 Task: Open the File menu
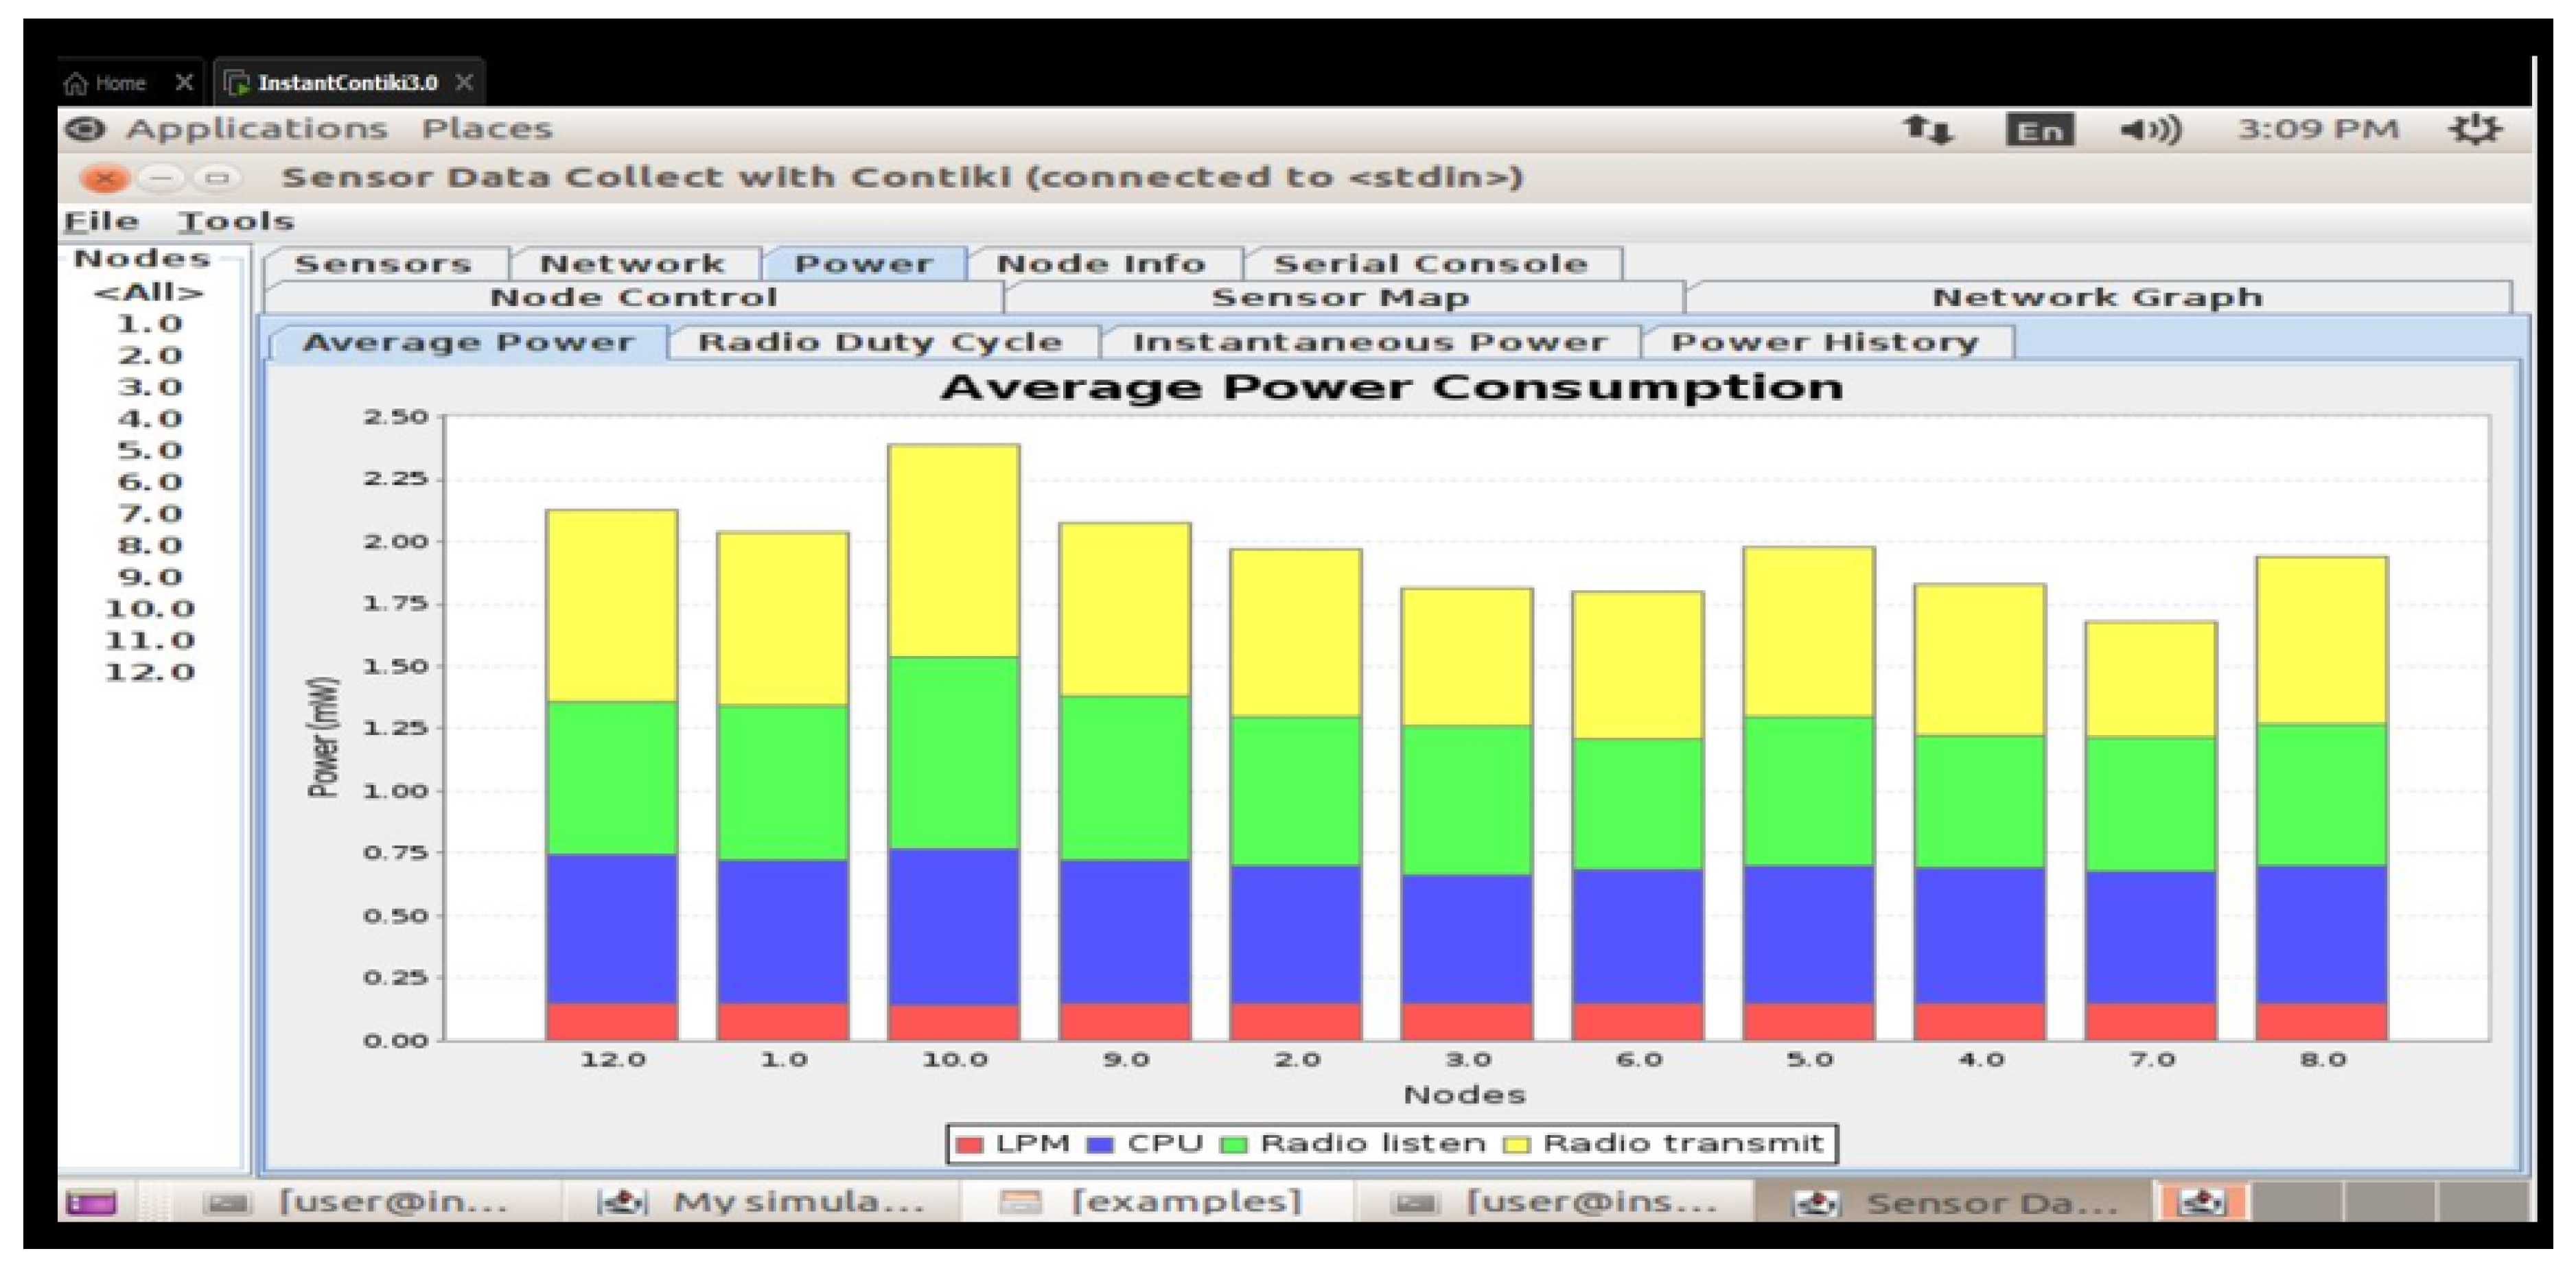(101, 221)
